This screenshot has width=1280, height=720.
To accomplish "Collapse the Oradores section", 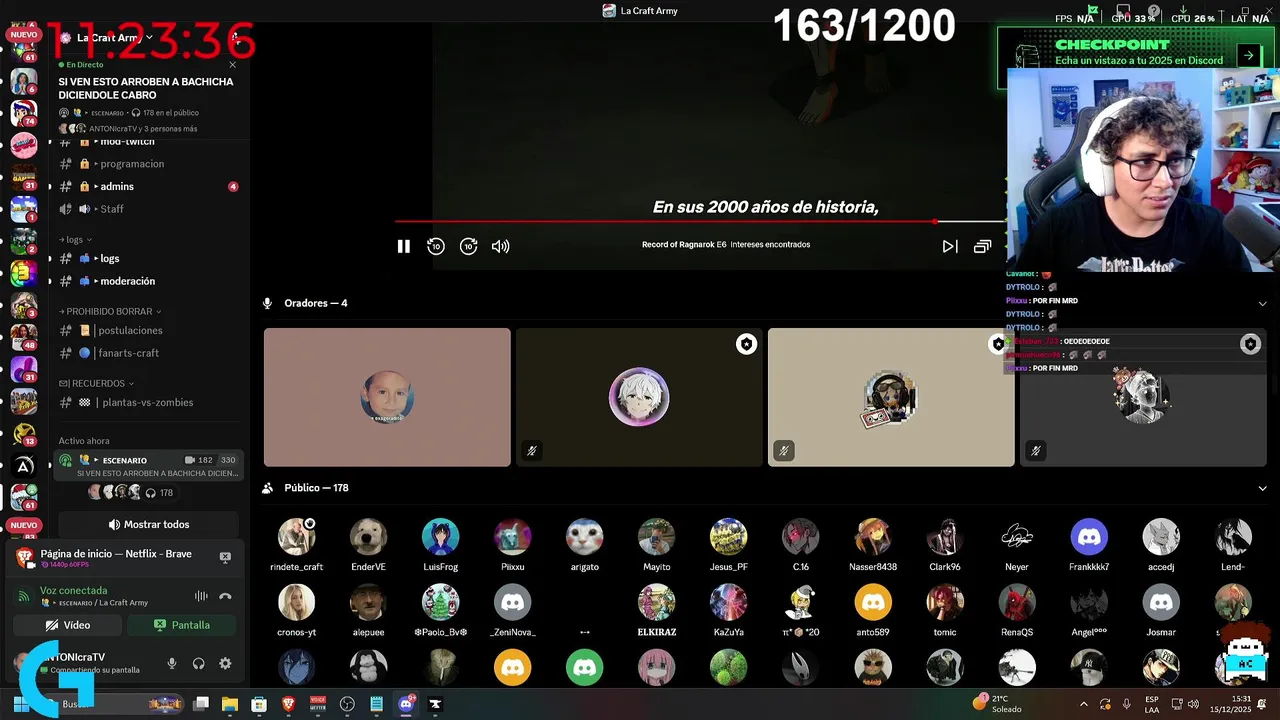I will [1262, 303].
